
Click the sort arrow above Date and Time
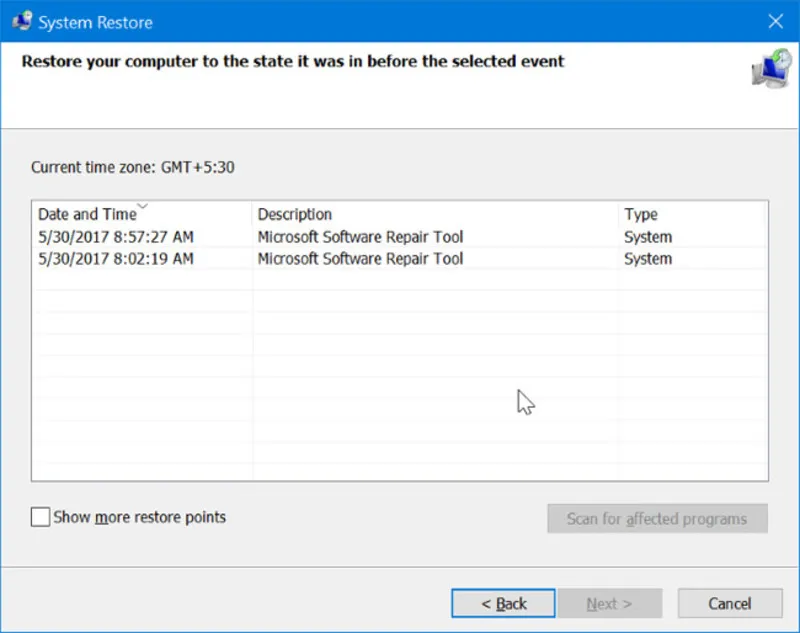142,207
